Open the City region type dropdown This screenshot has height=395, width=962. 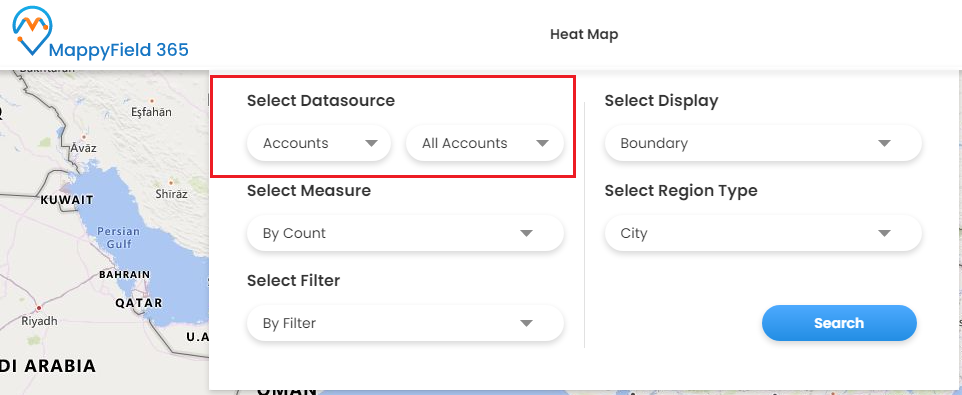763,233
